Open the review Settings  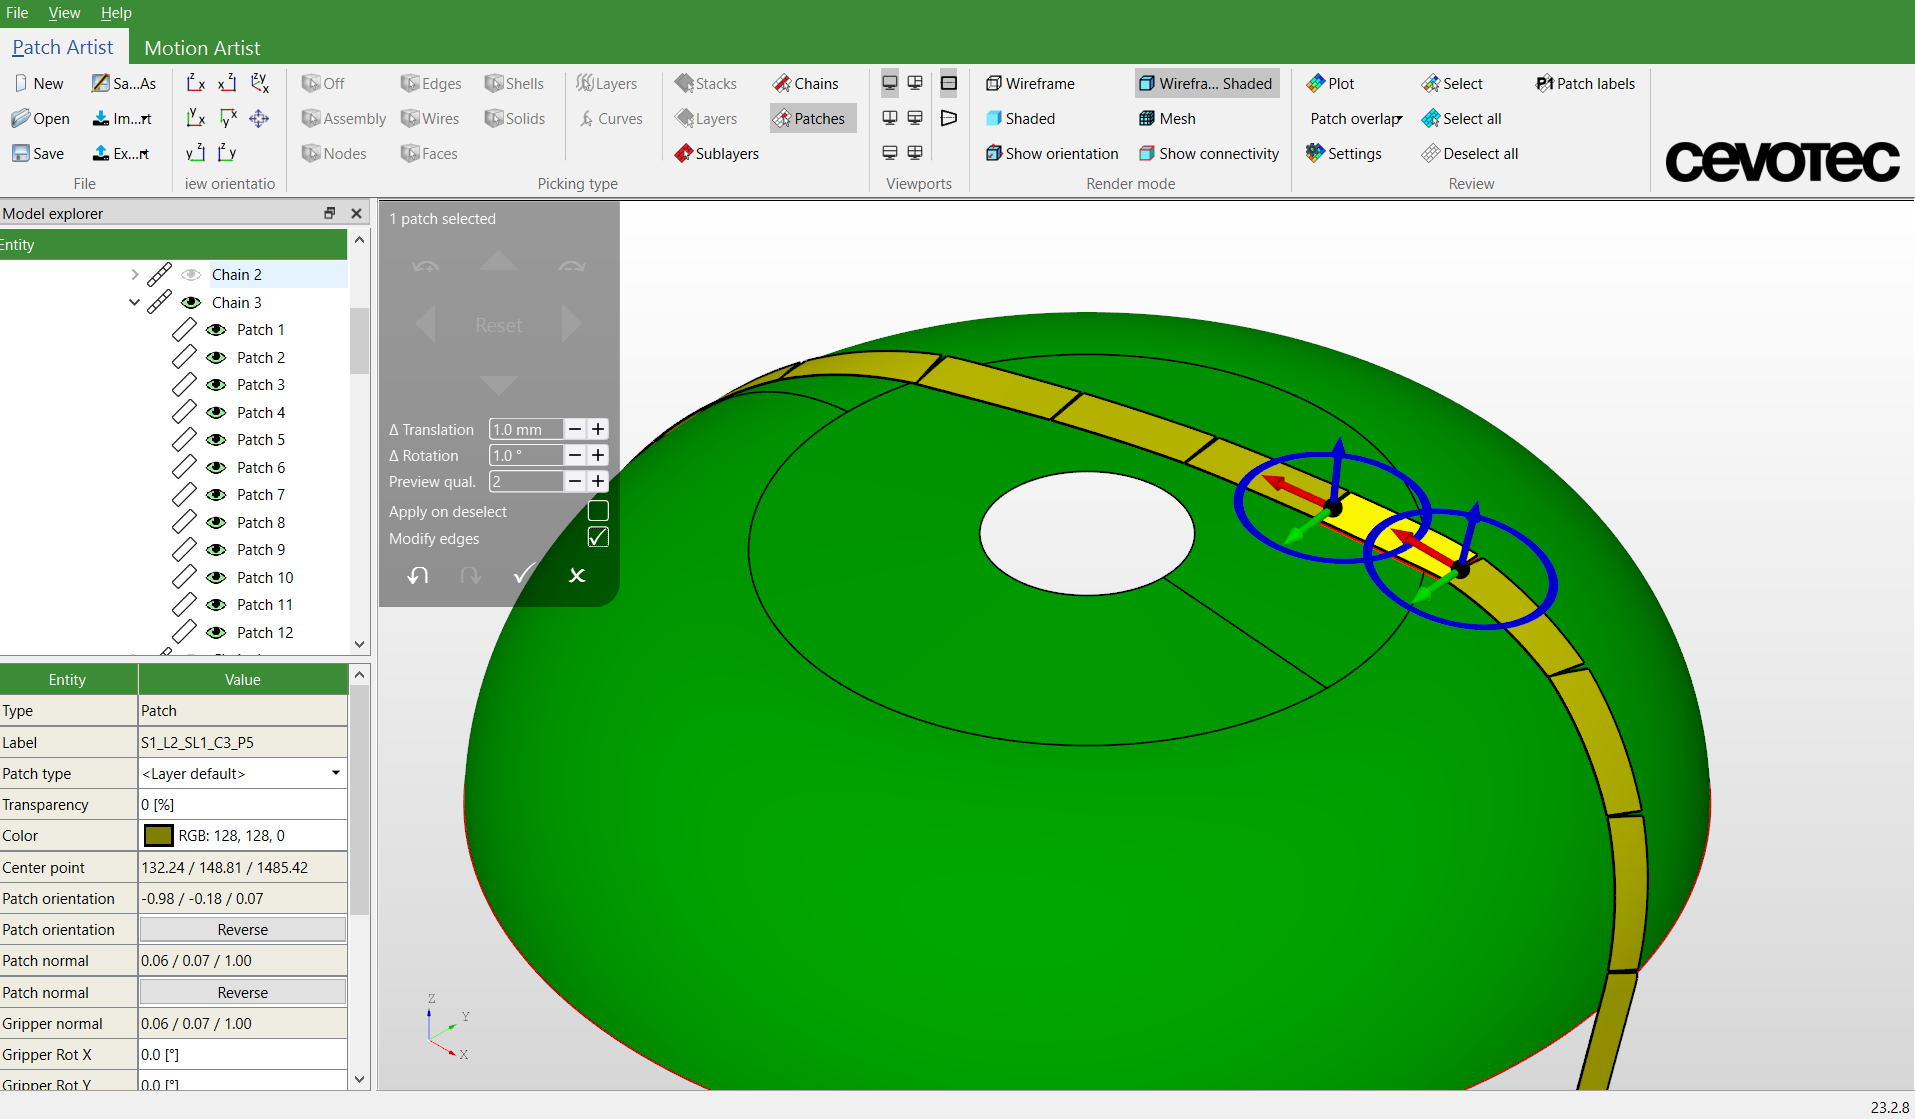click(1343, 154)
